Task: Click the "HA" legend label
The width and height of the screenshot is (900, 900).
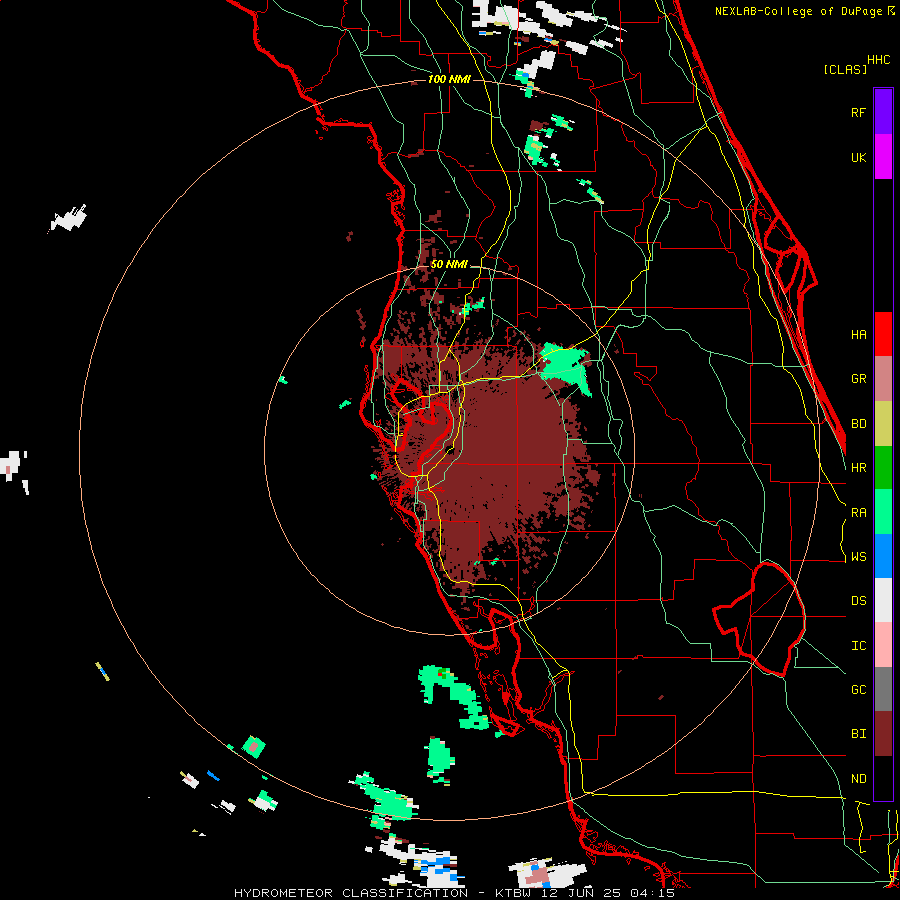Action: (x=858, y=334)
